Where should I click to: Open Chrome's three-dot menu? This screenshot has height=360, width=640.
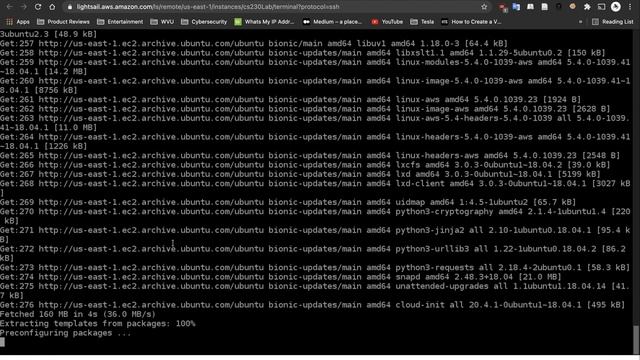coord(630,7)
